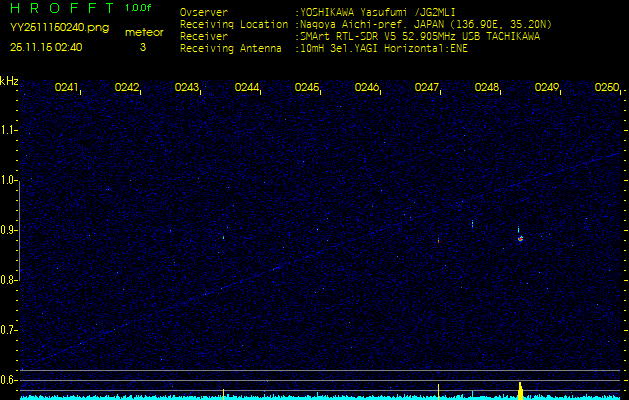Click the 1.0 kHz frequency label
629x400 pixels.
click(x=9, y=180)
